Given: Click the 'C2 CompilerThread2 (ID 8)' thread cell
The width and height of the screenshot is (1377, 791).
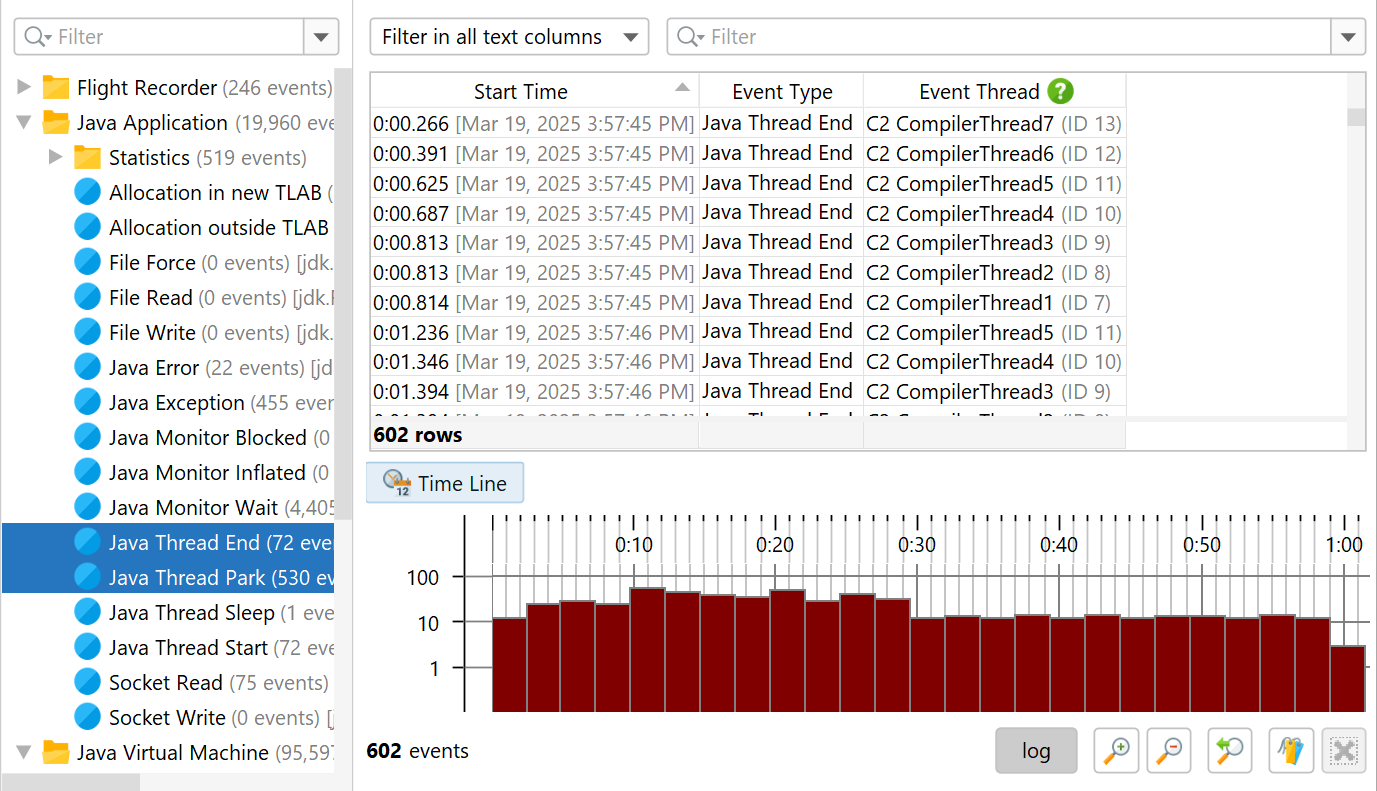Looking at the screenshot, I should (995, 272).
